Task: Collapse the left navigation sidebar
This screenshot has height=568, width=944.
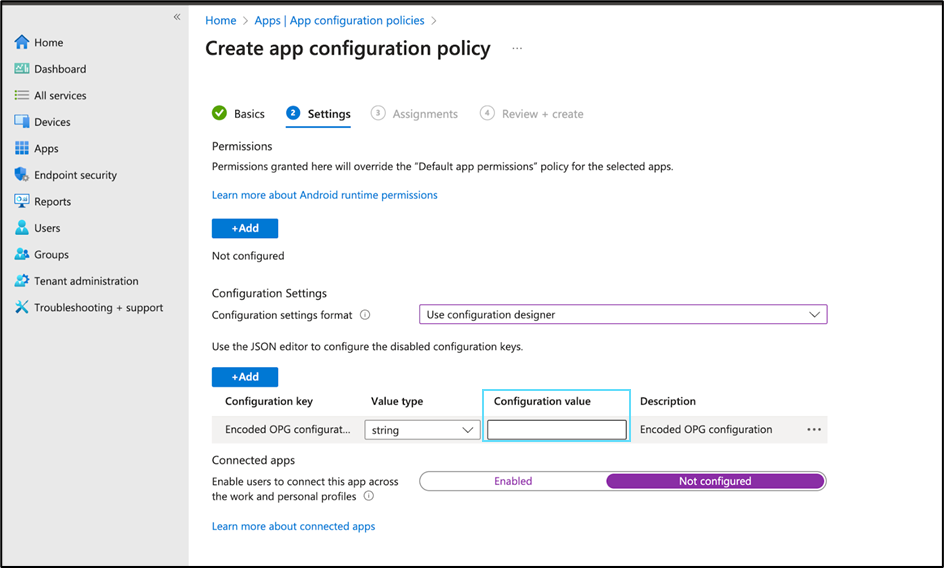Action: (x=177, y=17)
